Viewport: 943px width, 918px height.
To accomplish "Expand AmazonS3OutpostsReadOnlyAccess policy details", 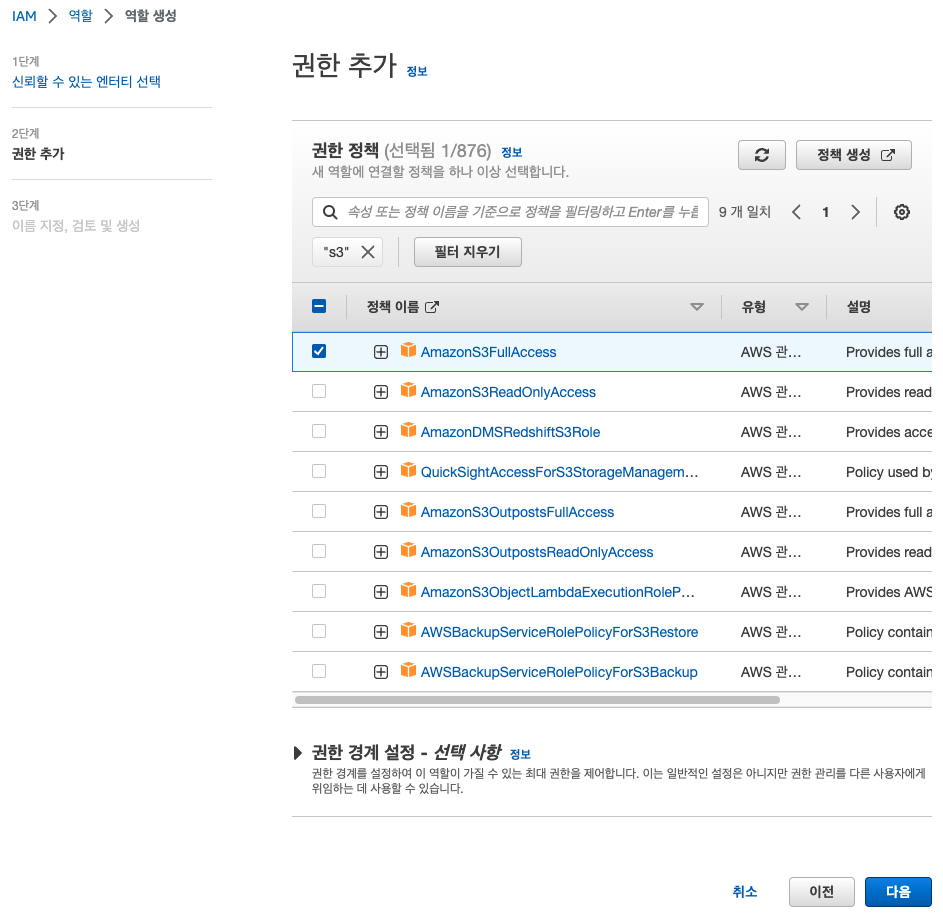I will [x=381, y=552].
